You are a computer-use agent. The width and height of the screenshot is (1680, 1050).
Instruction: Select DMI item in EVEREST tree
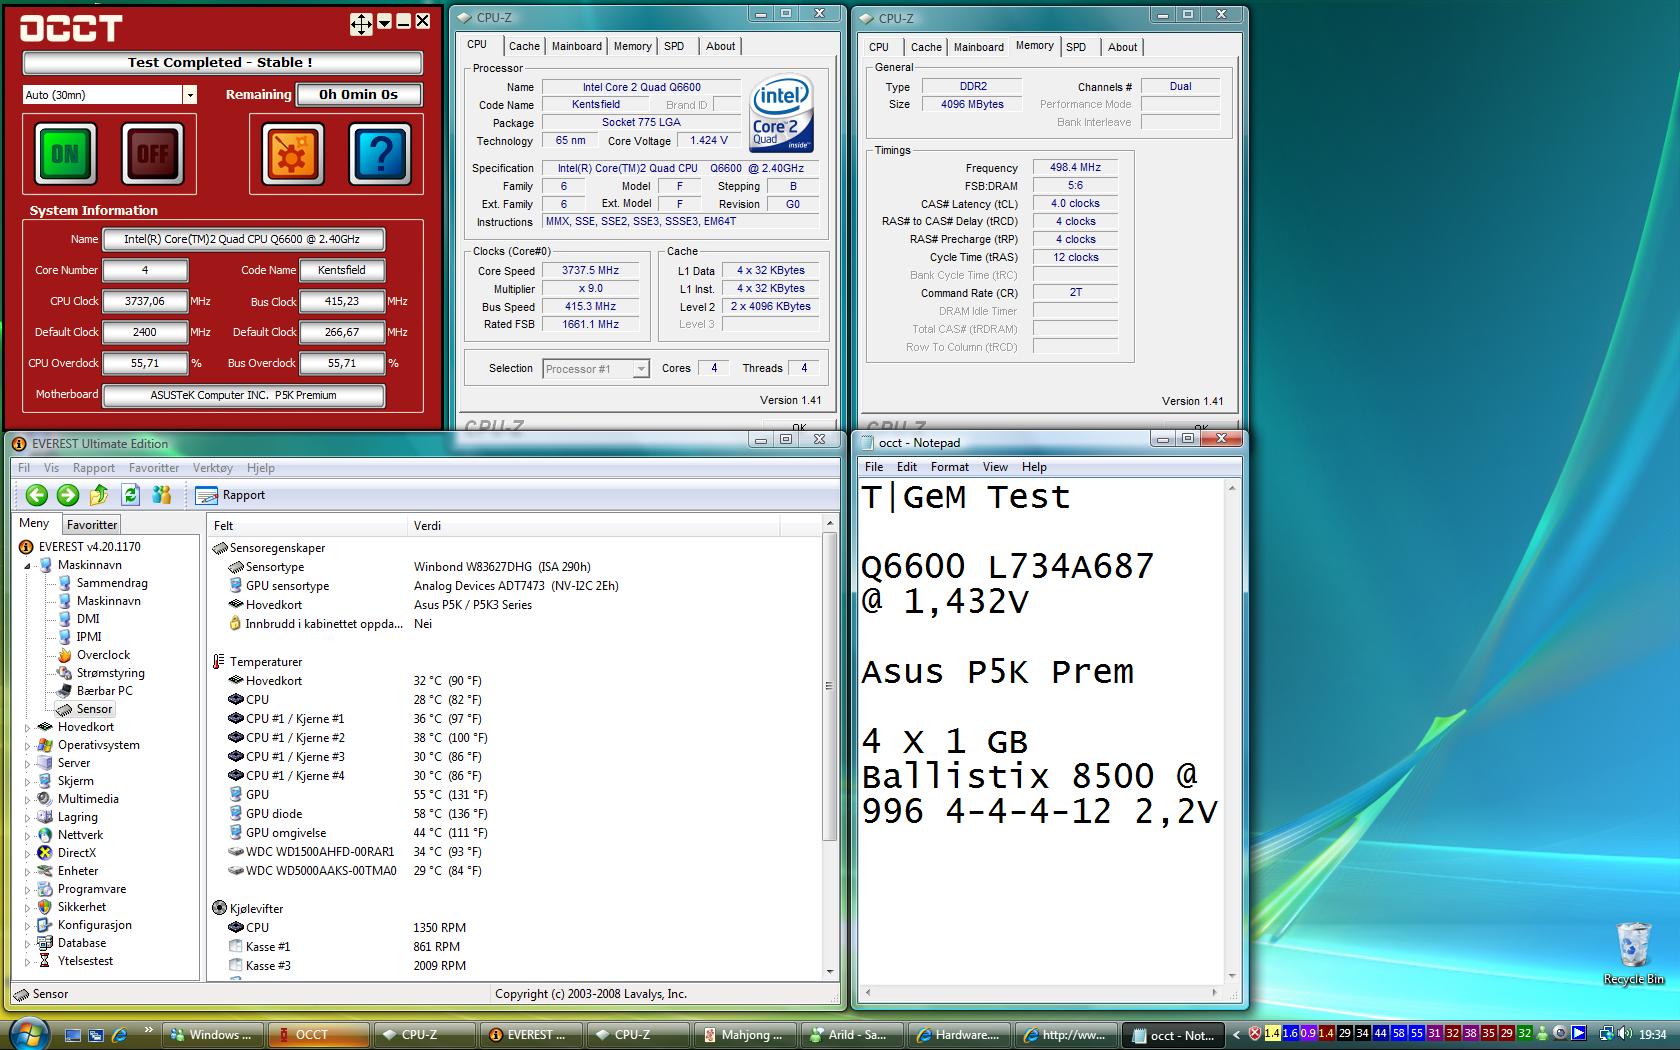[88, 619]
